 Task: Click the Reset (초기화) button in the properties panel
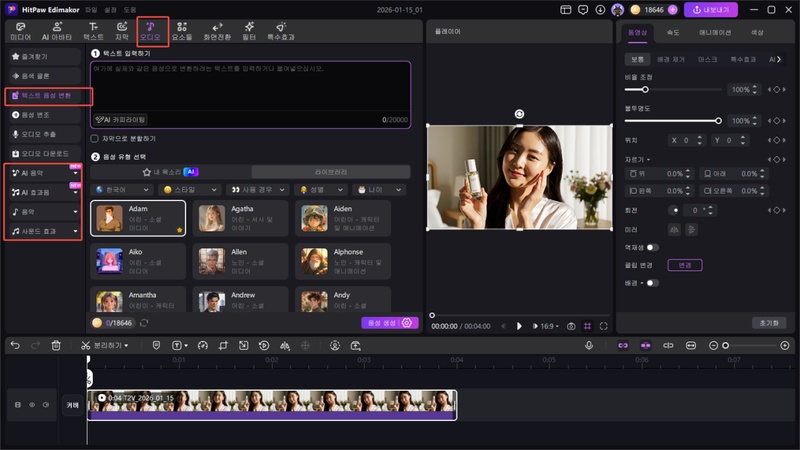[769, 323]
